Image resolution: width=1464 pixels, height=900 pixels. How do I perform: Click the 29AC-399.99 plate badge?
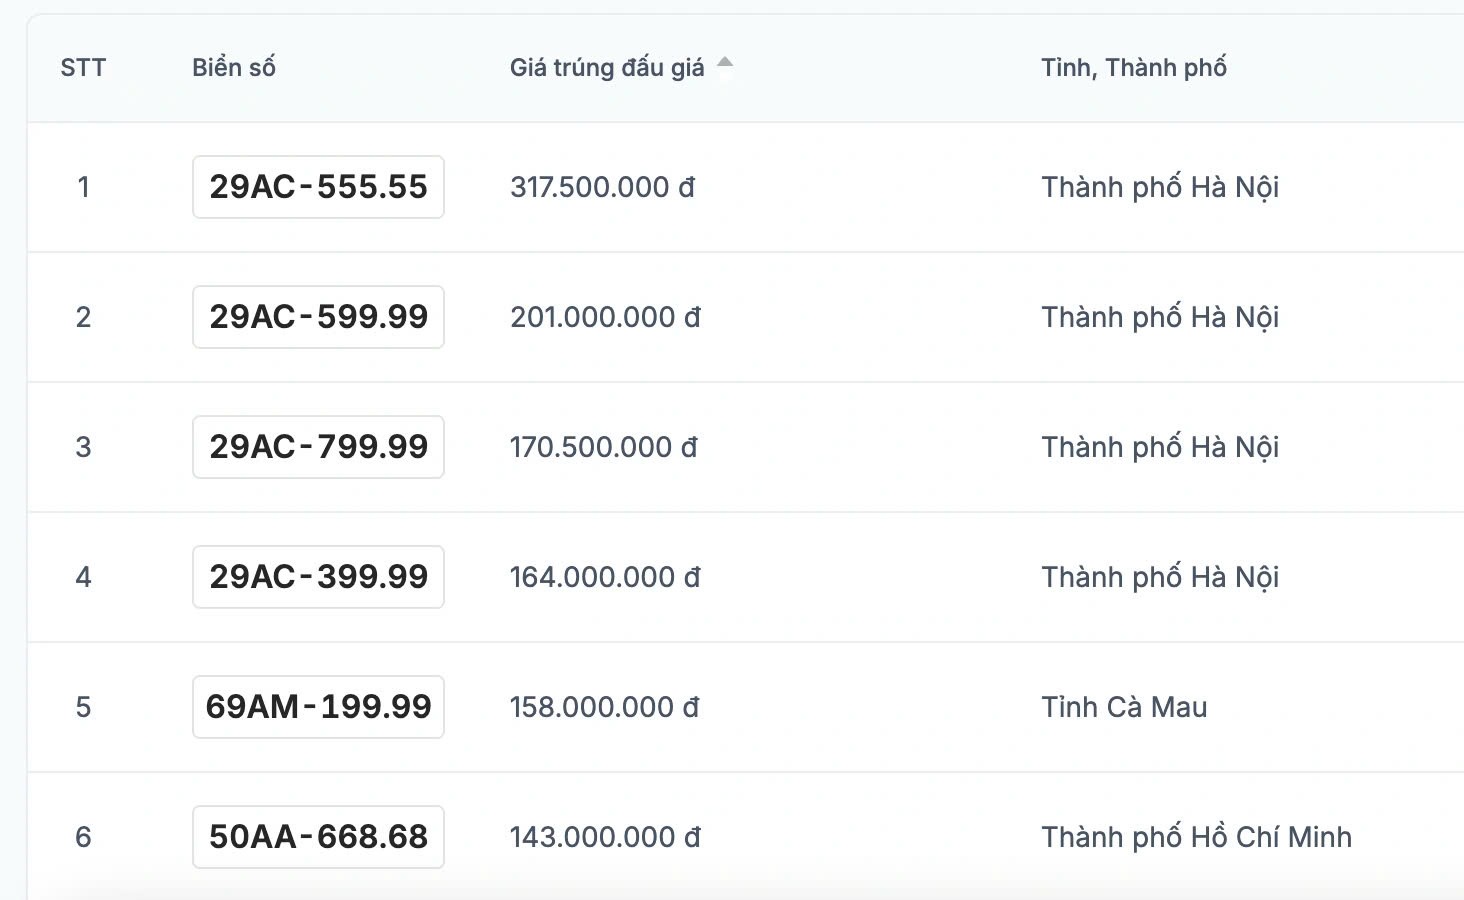pyautogui.click(x=318, y=577)
